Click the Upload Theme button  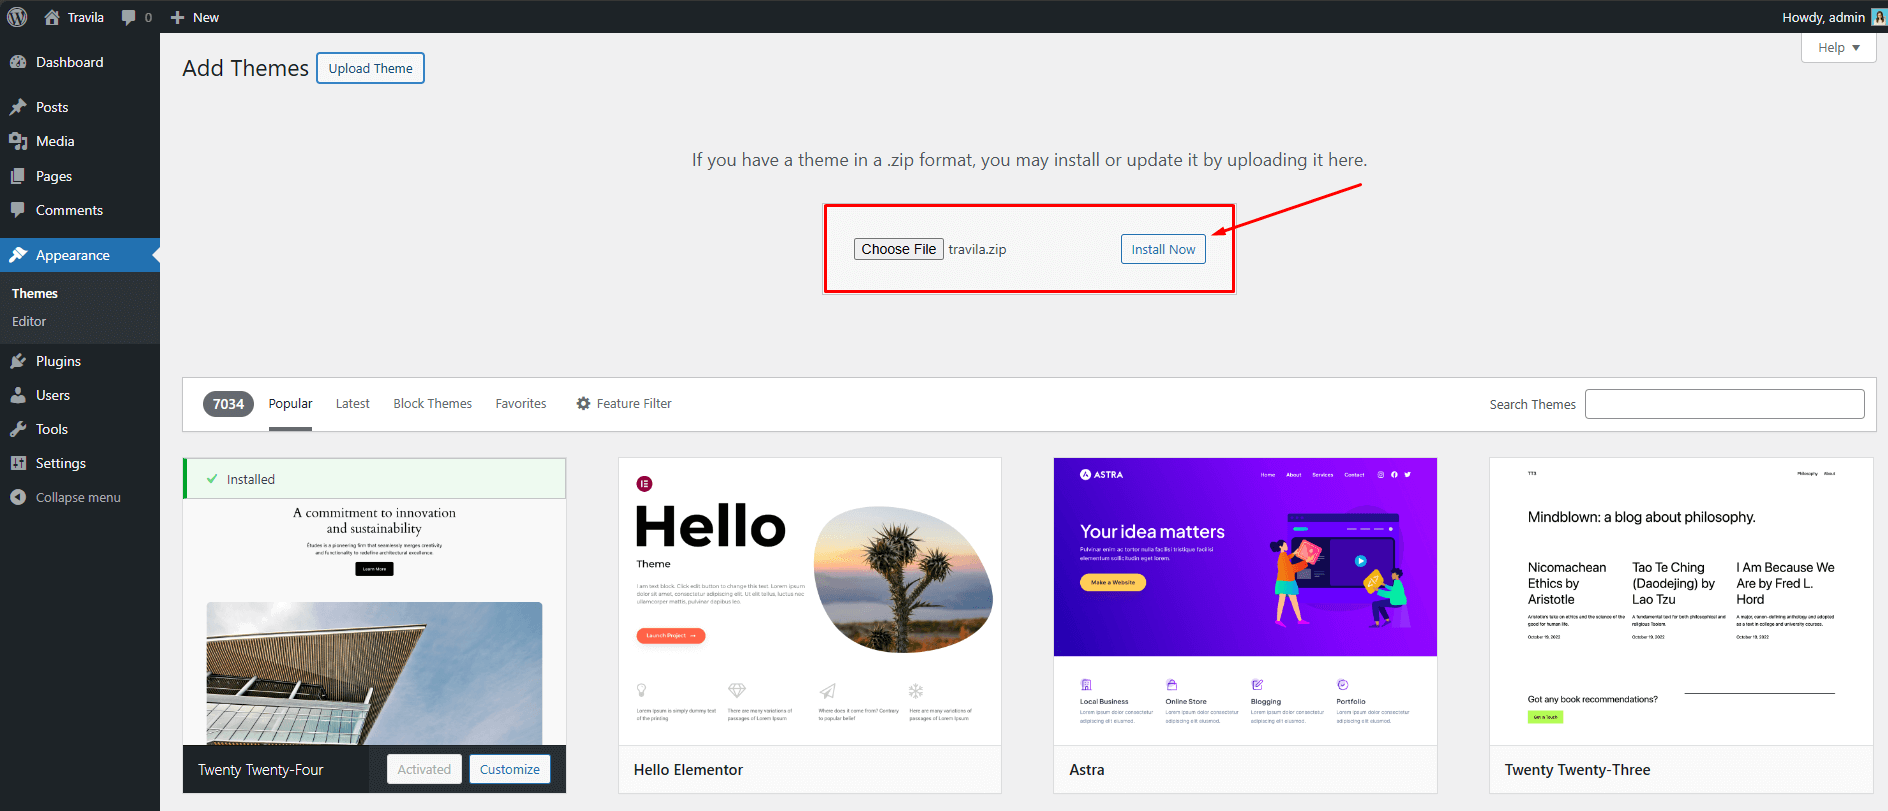coord(370,68)
